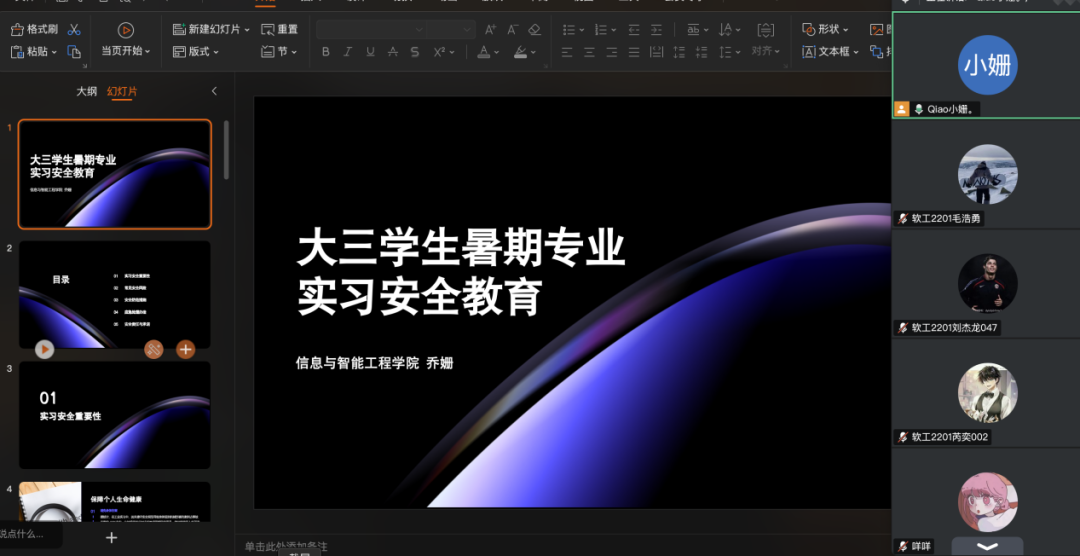1080x556 pixels.
Task: Toggle align left
Action: click(567, 52)
